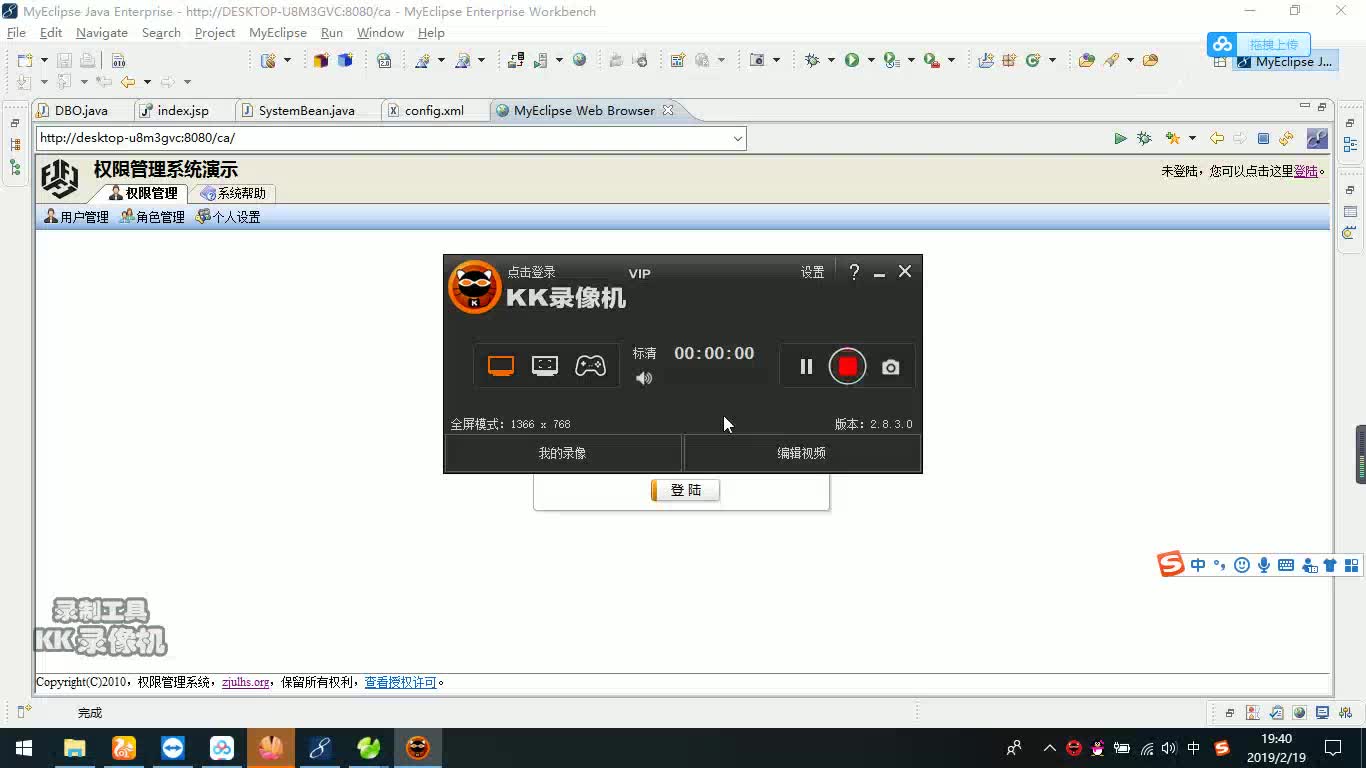Expand the toolbar Back history dropdown

click(147, 82)
